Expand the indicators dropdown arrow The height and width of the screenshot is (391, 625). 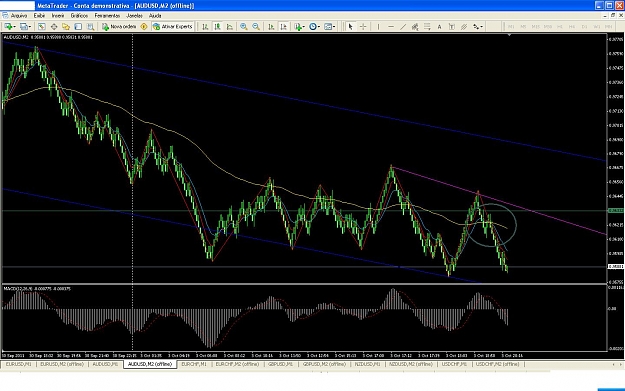click(x=304, y=27)
